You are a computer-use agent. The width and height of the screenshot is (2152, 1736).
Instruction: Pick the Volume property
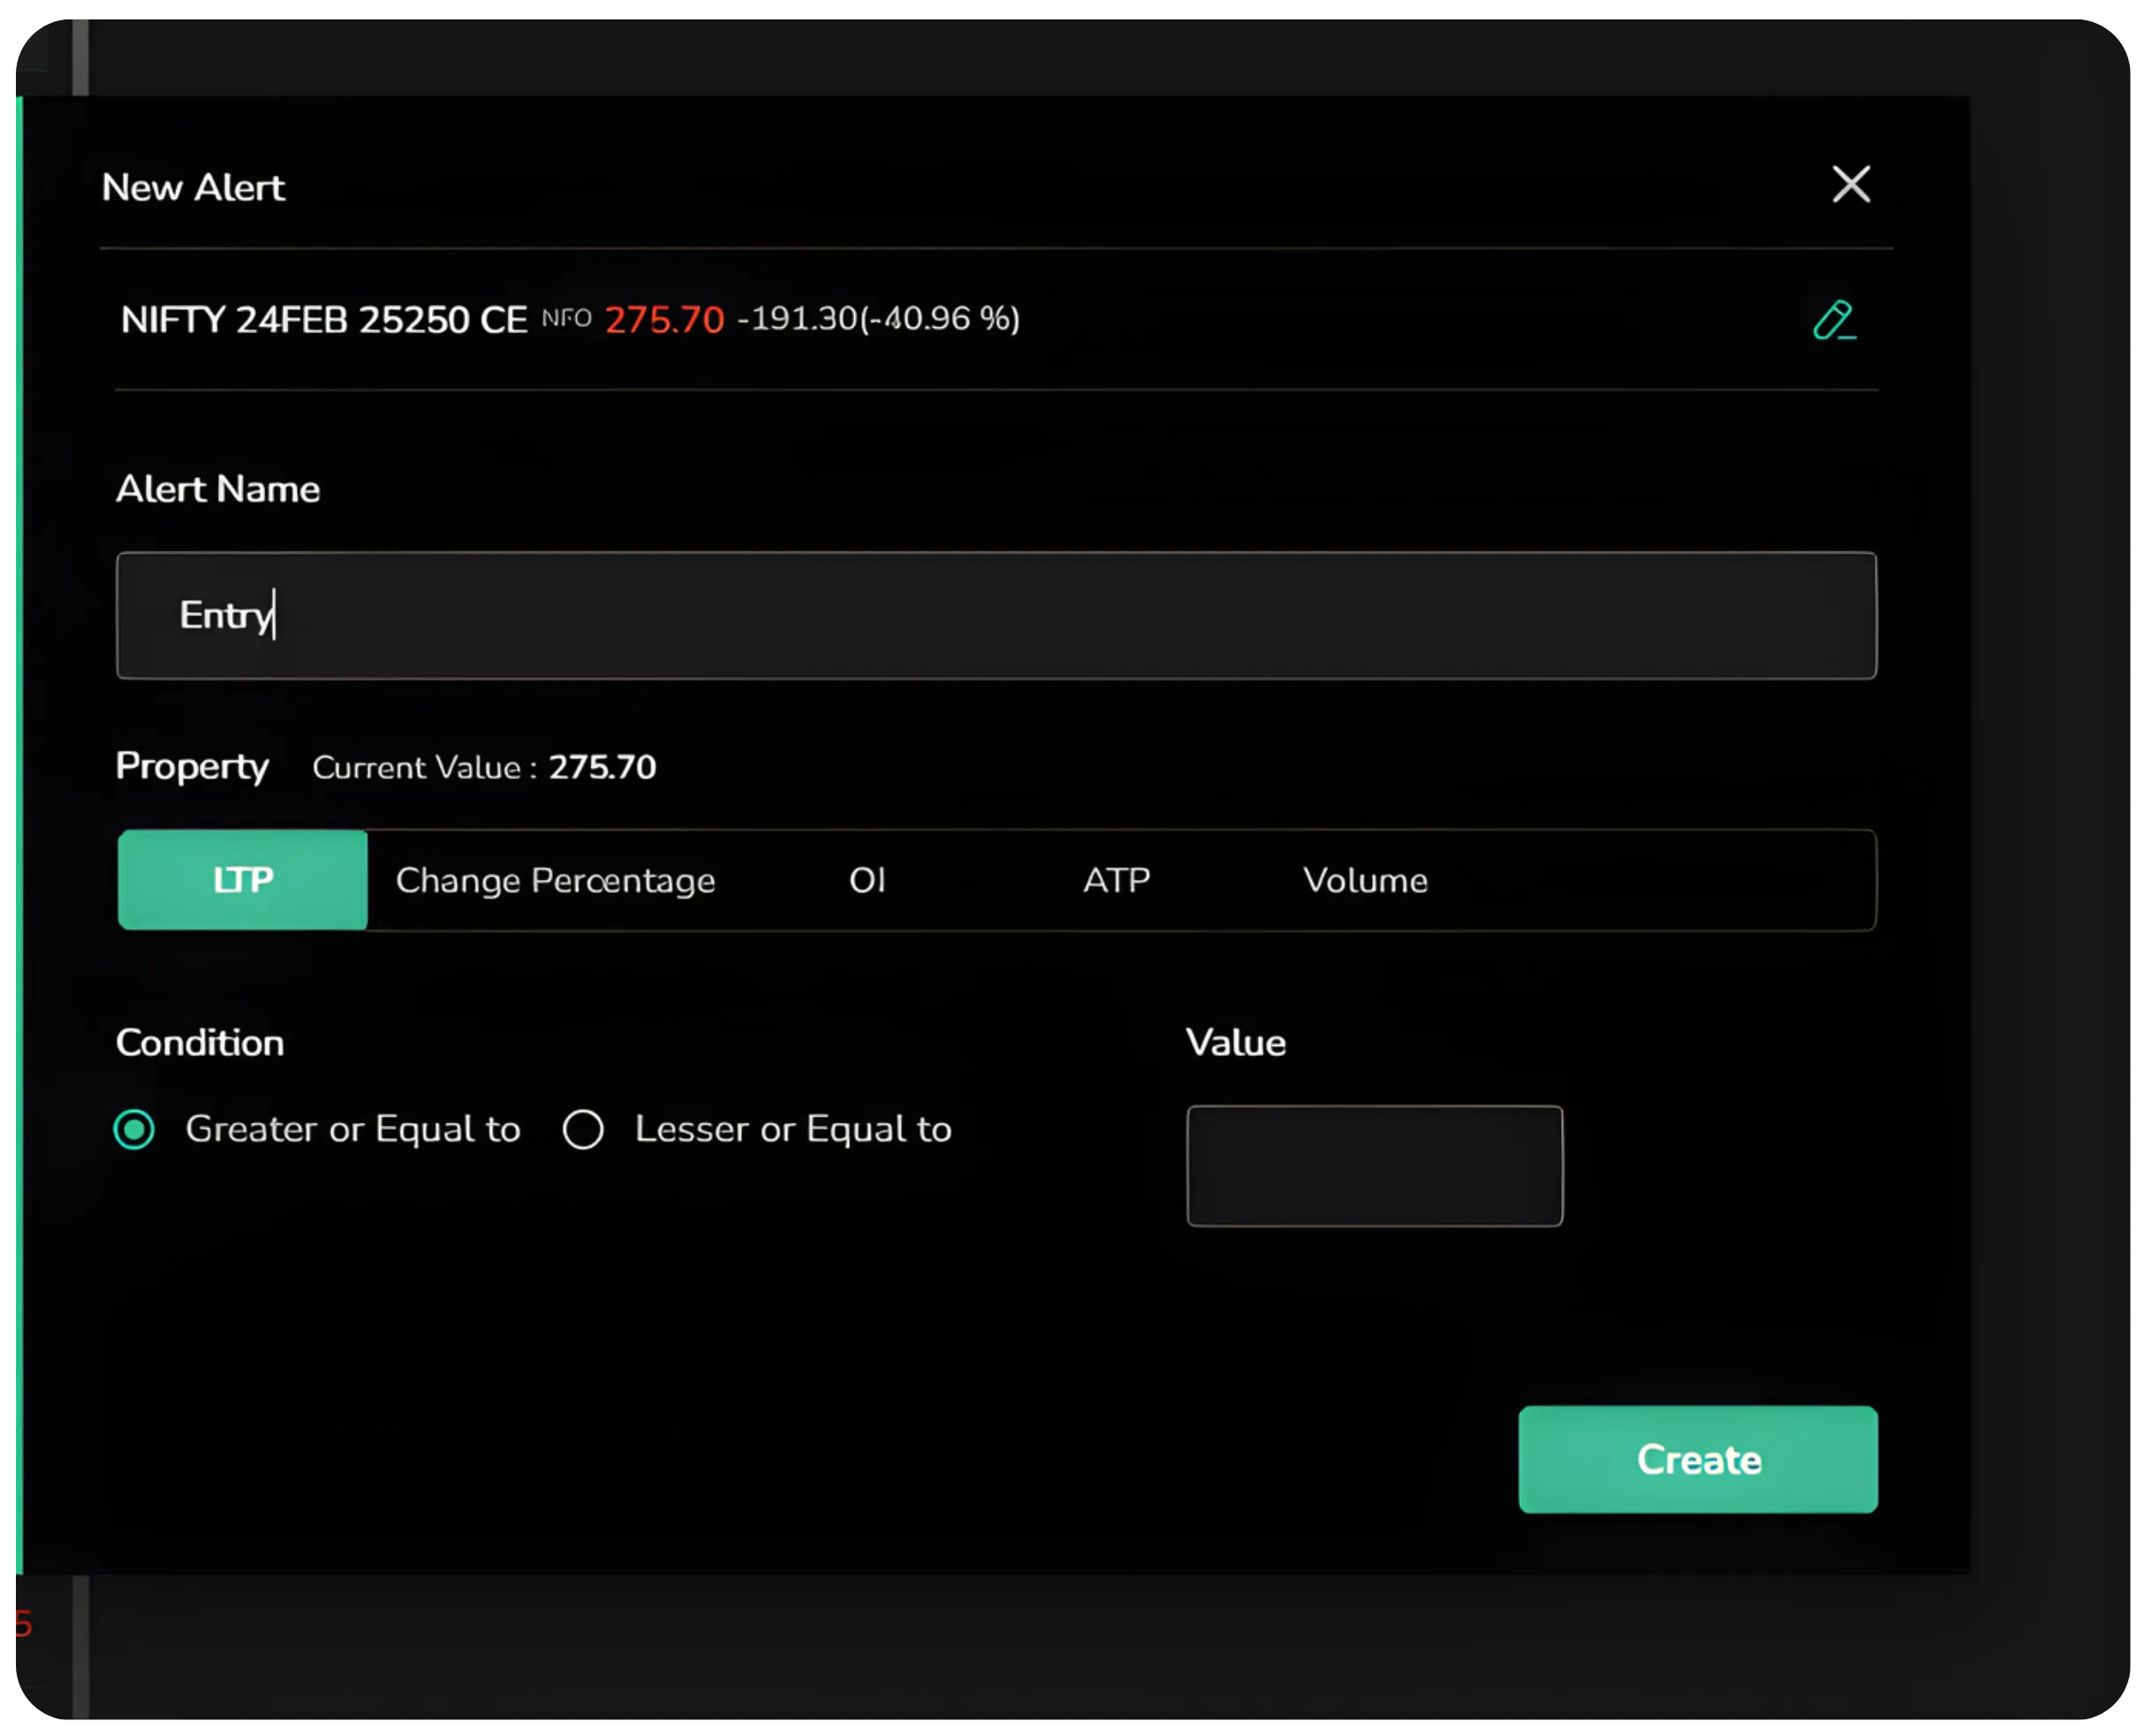pos(1366,880)
